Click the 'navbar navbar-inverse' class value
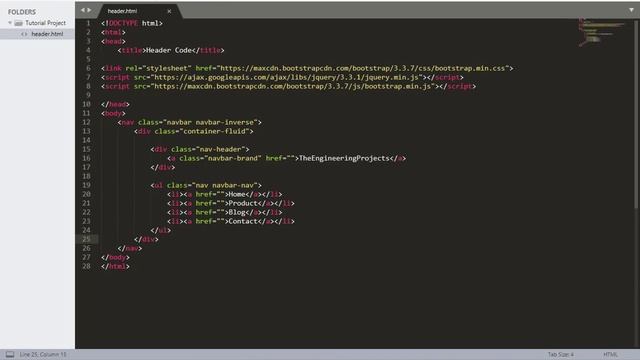This screenshot has height=360, width=640. click(x=210, y=122)
